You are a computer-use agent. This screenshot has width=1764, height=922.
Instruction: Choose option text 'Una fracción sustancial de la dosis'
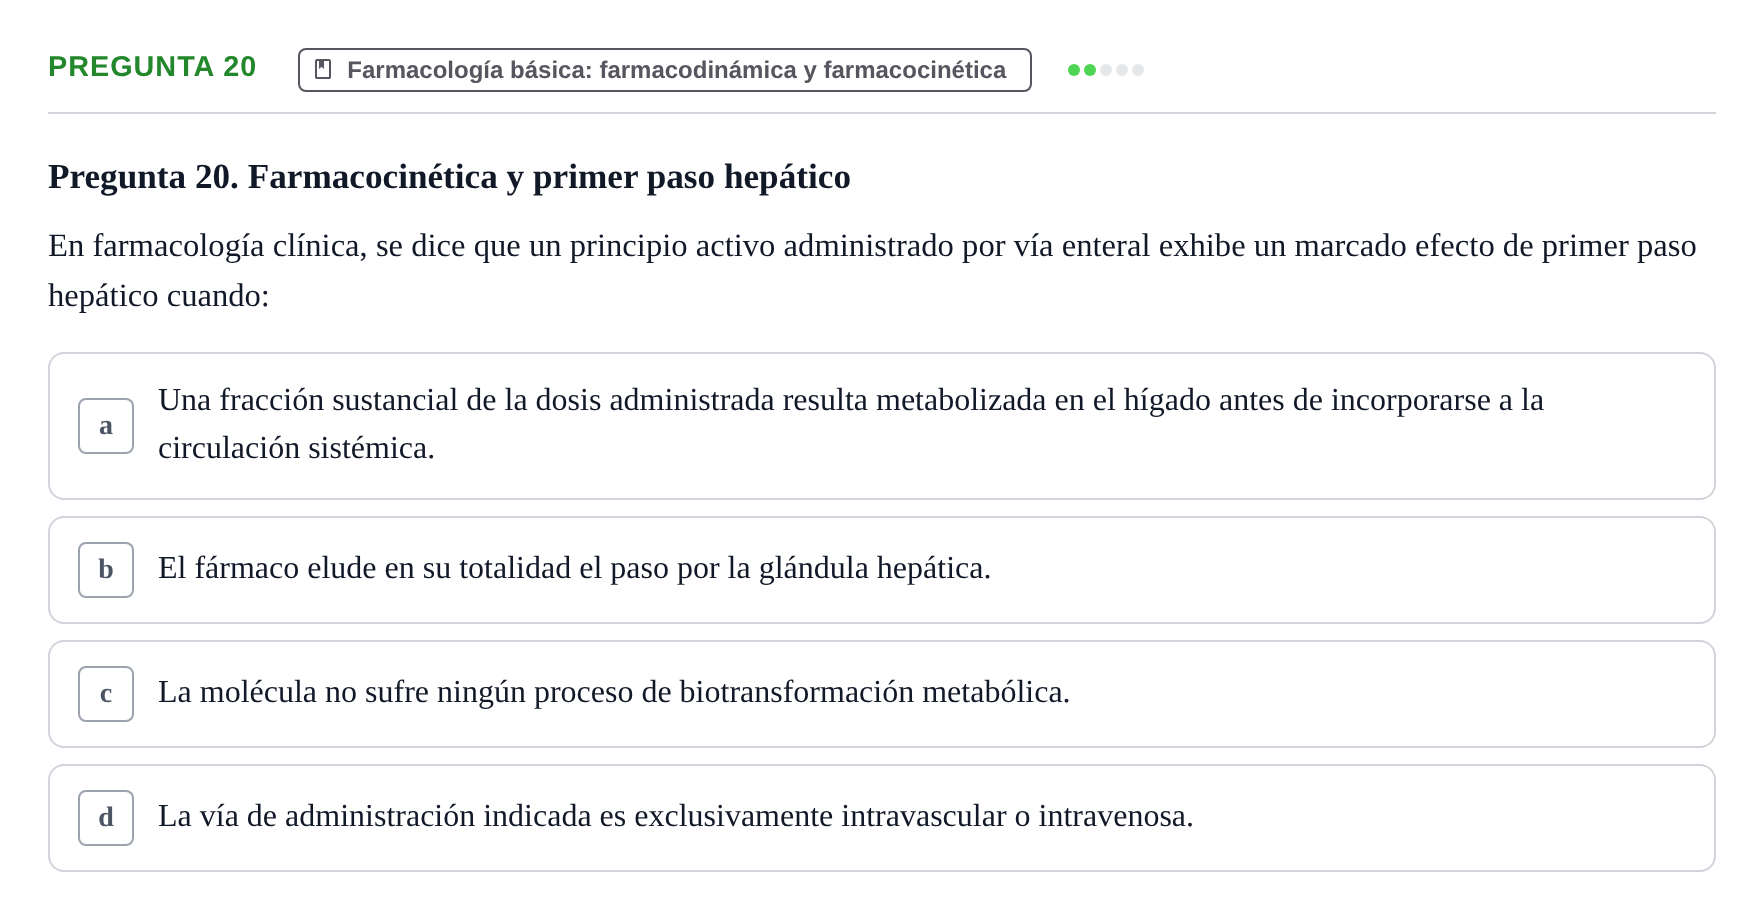(x=851, y=424)
